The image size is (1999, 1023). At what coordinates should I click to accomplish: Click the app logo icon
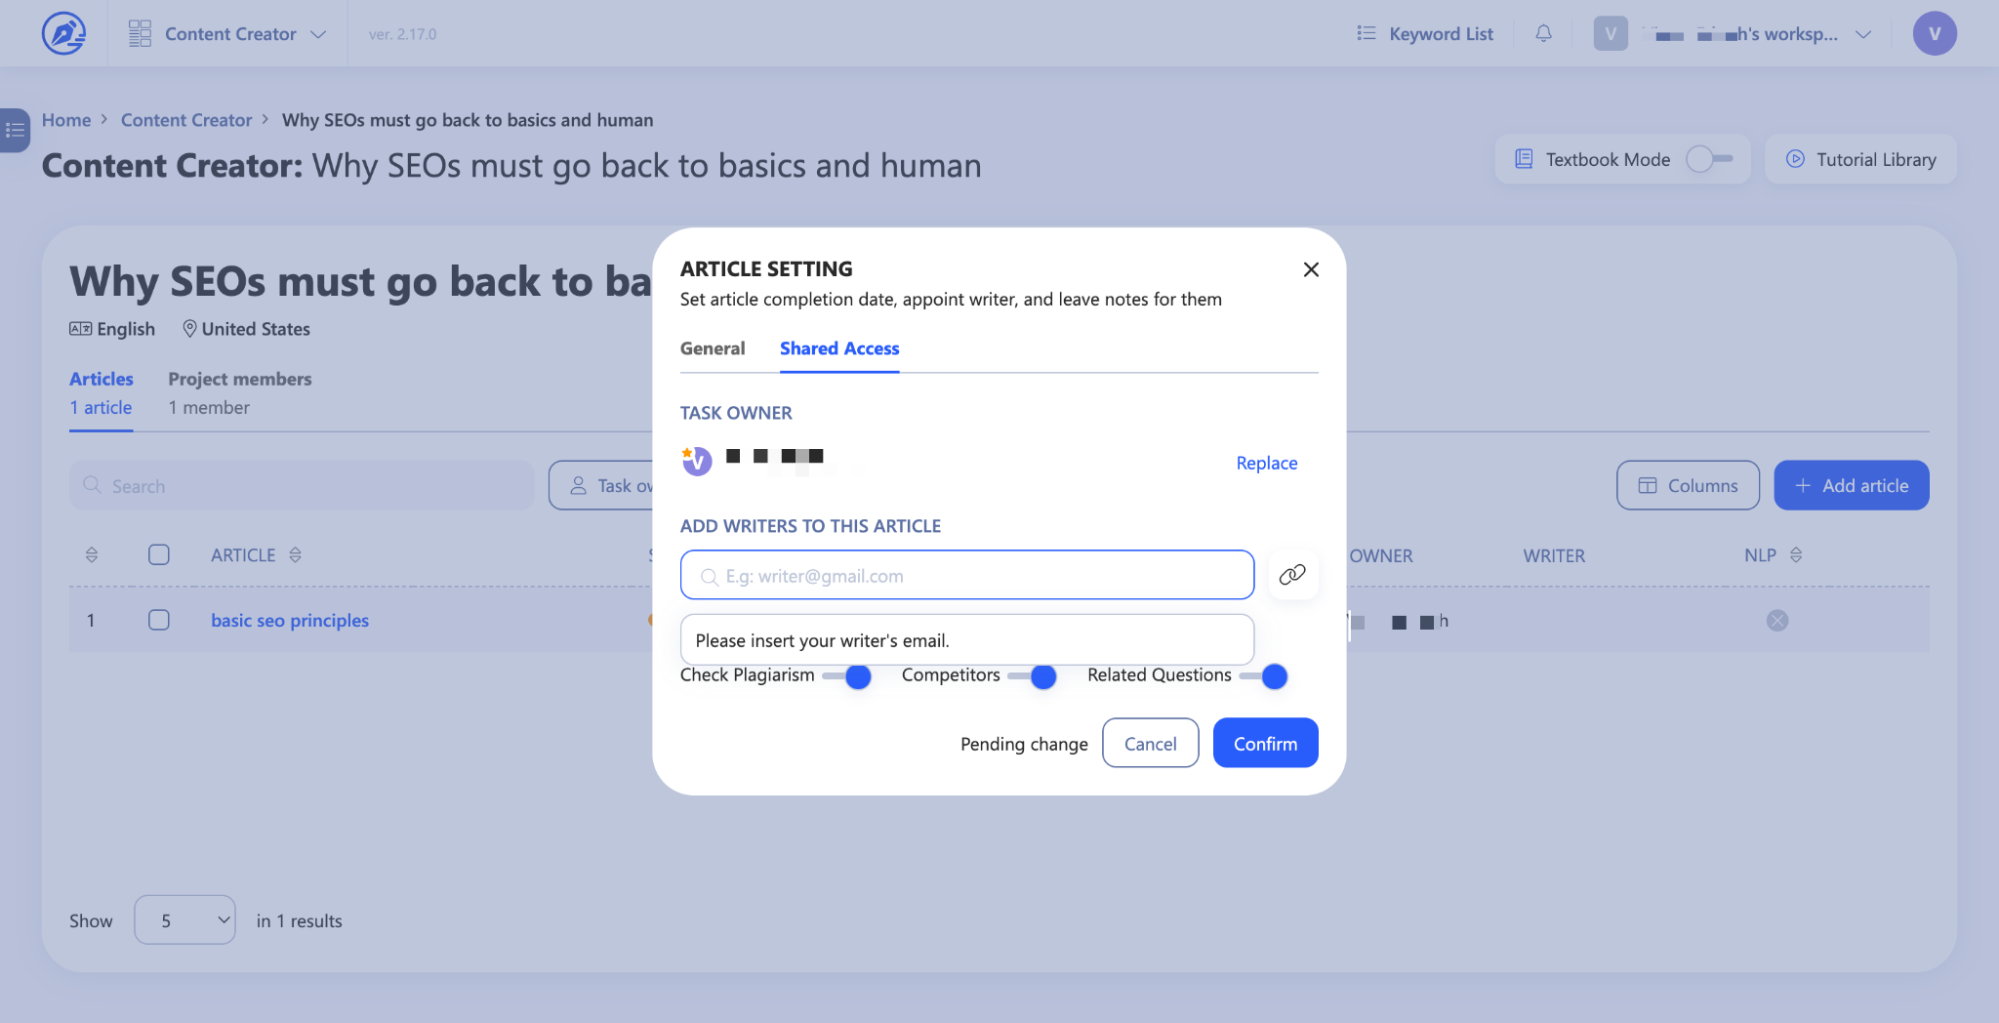[64, 33]
